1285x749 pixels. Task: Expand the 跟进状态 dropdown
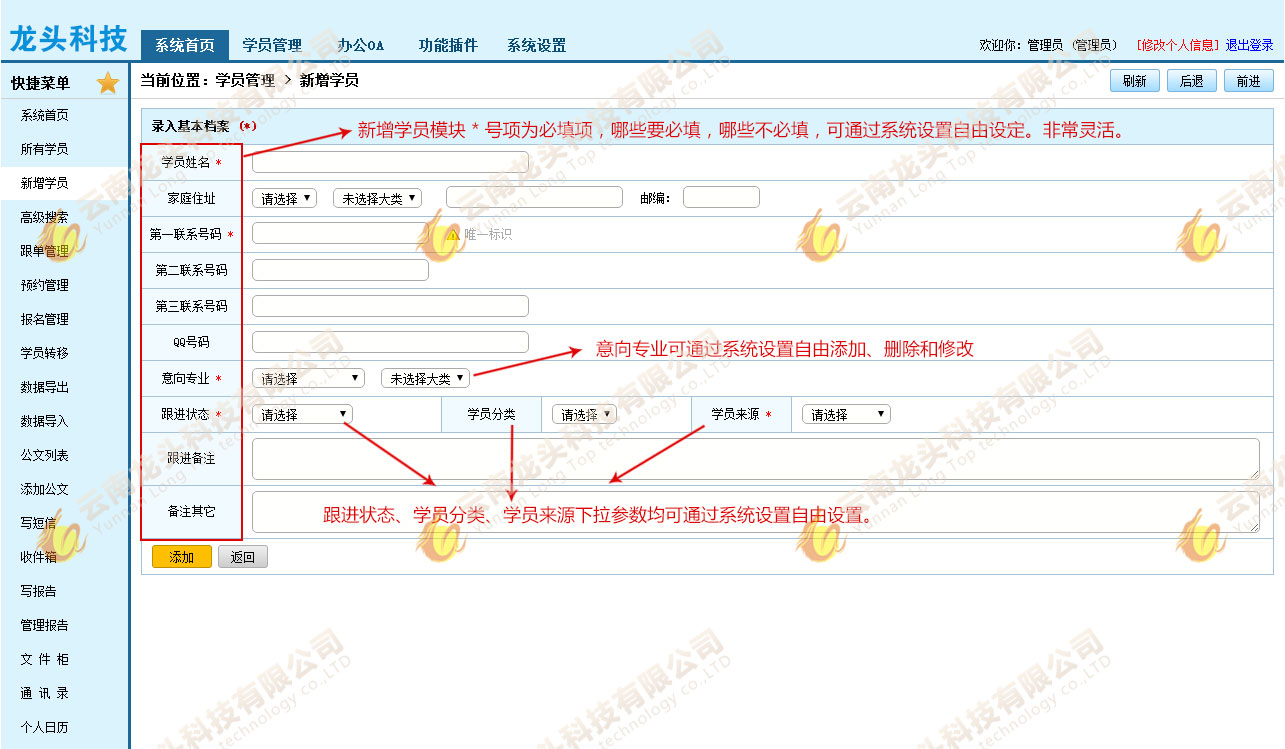click(302, 414)
